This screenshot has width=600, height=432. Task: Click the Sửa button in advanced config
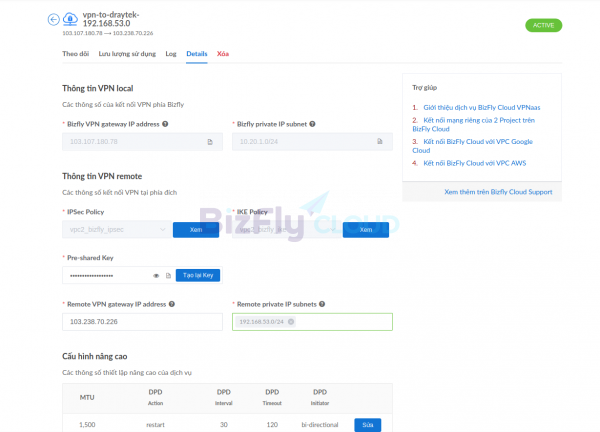point(368,425)
